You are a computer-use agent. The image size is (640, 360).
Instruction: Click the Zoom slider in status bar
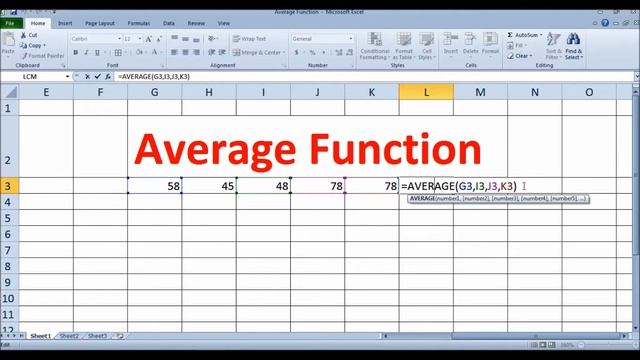tap(608, 345)
